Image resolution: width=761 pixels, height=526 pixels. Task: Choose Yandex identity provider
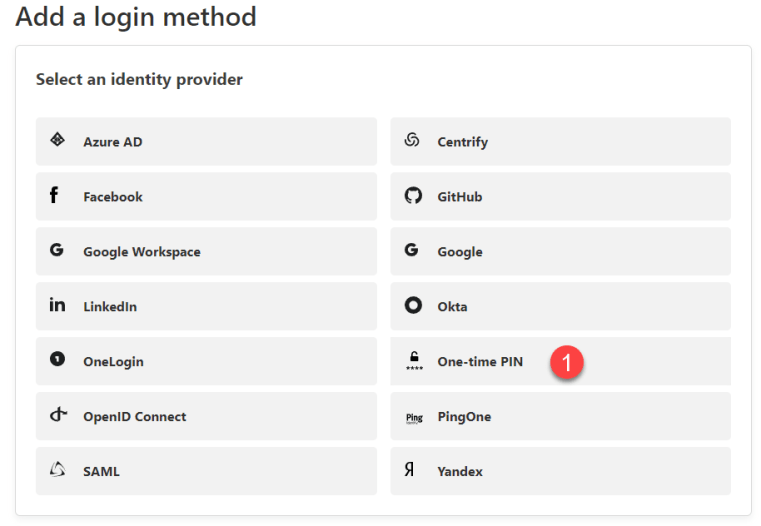click(561, 471)
